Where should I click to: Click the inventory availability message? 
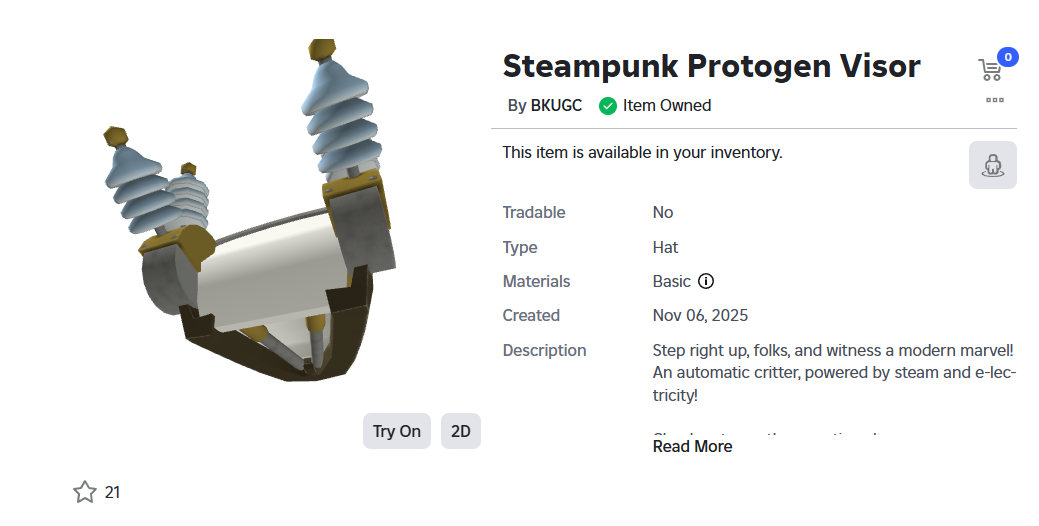[642, 152]
